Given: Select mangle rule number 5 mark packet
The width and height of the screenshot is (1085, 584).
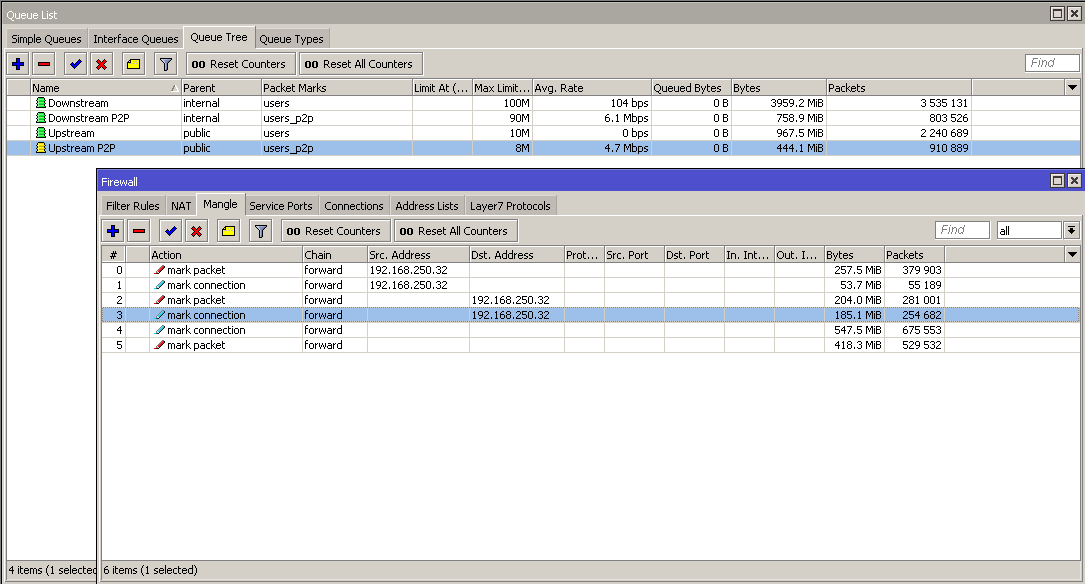Looking at the screenshot, I should tap(195, 345).
